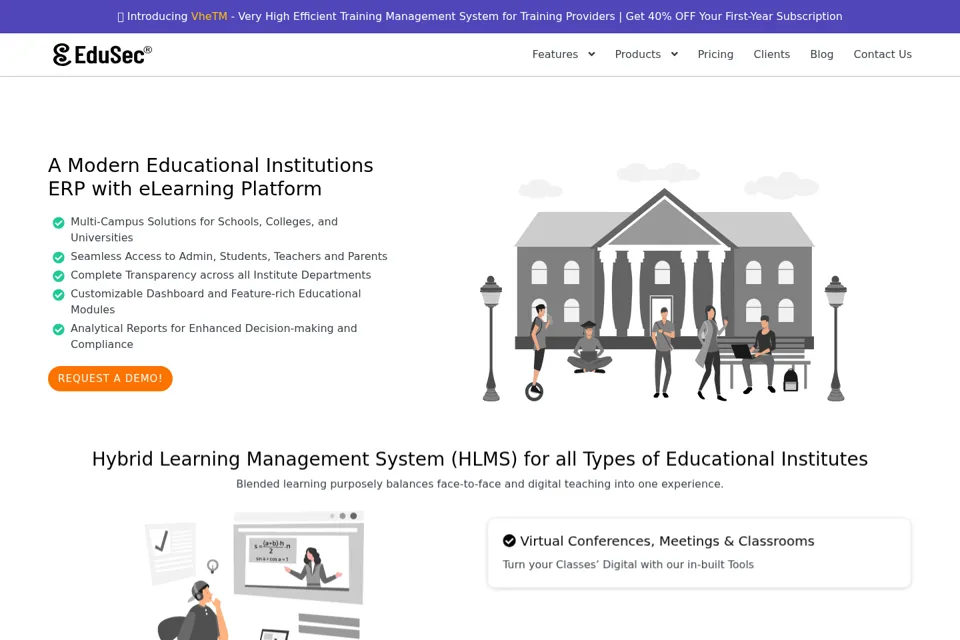Click the online teacher classroom illustration
The height and width of the screenshot is (640, 960).
[255, 575]
